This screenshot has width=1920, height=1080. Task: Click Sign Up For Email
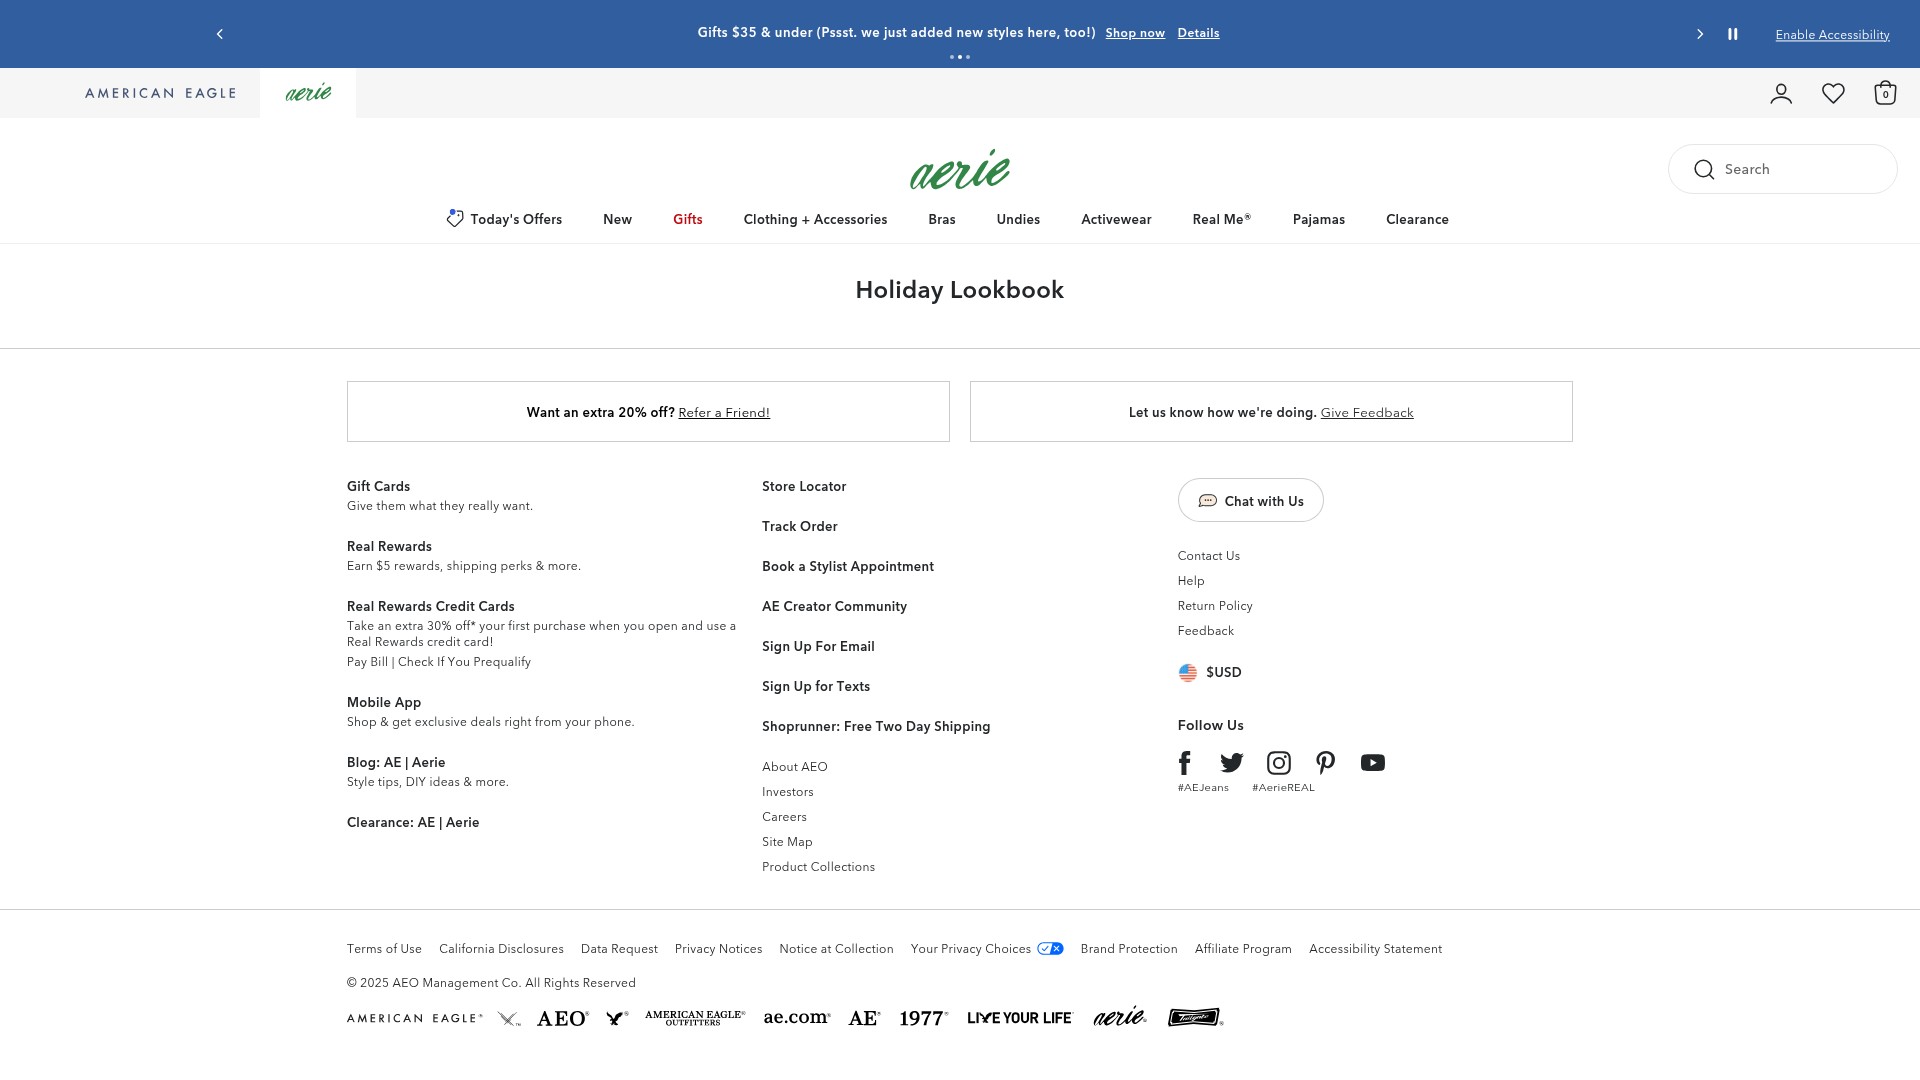click(818, 646)
